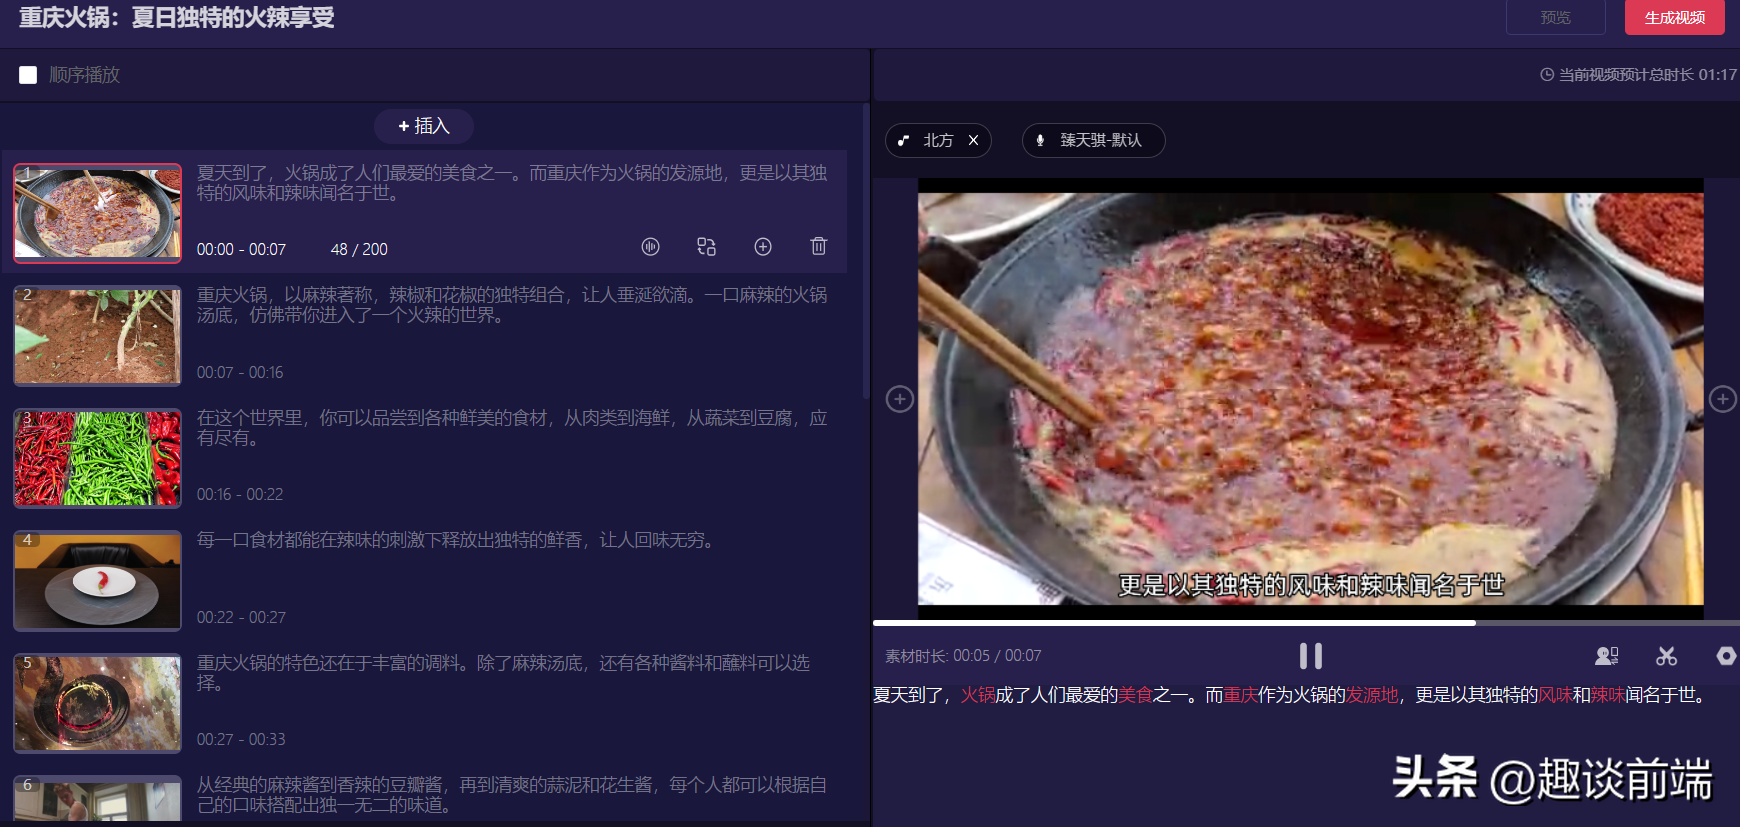Image resolution: width=1740 pixels, height=827 pixels.
Task: Select scene 4 plate with chili thumbnail
Action: tap(97, 581)
